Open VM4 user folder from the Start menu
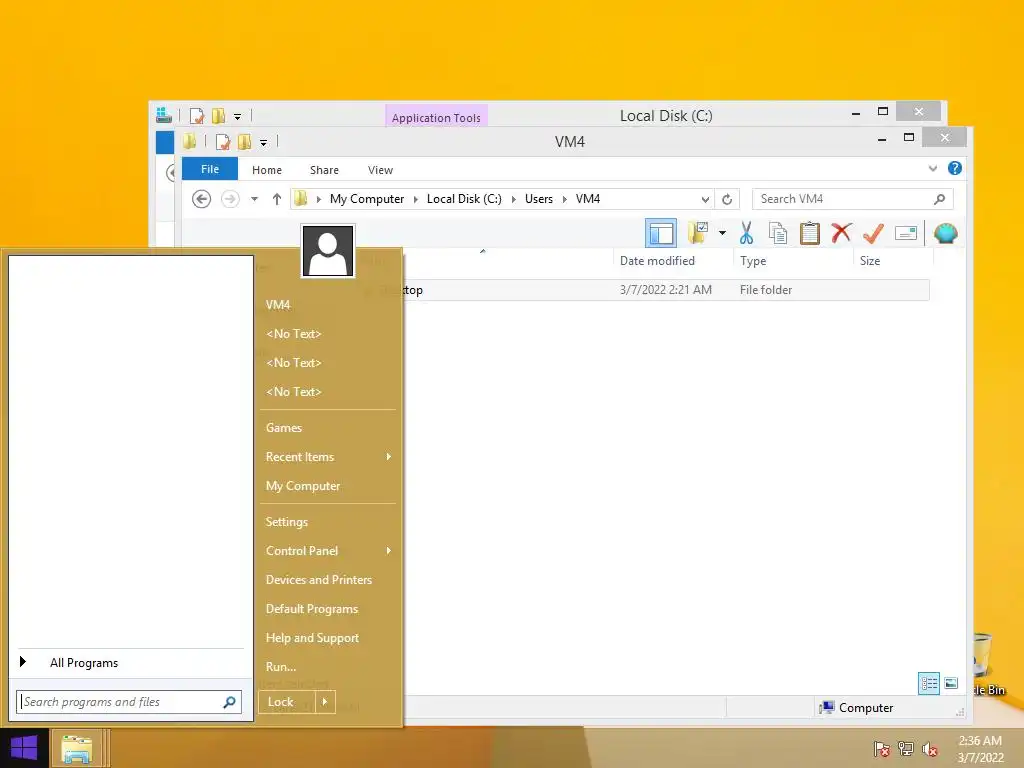Viewport: 1024px width, 768px height. (x=278, y=305)
